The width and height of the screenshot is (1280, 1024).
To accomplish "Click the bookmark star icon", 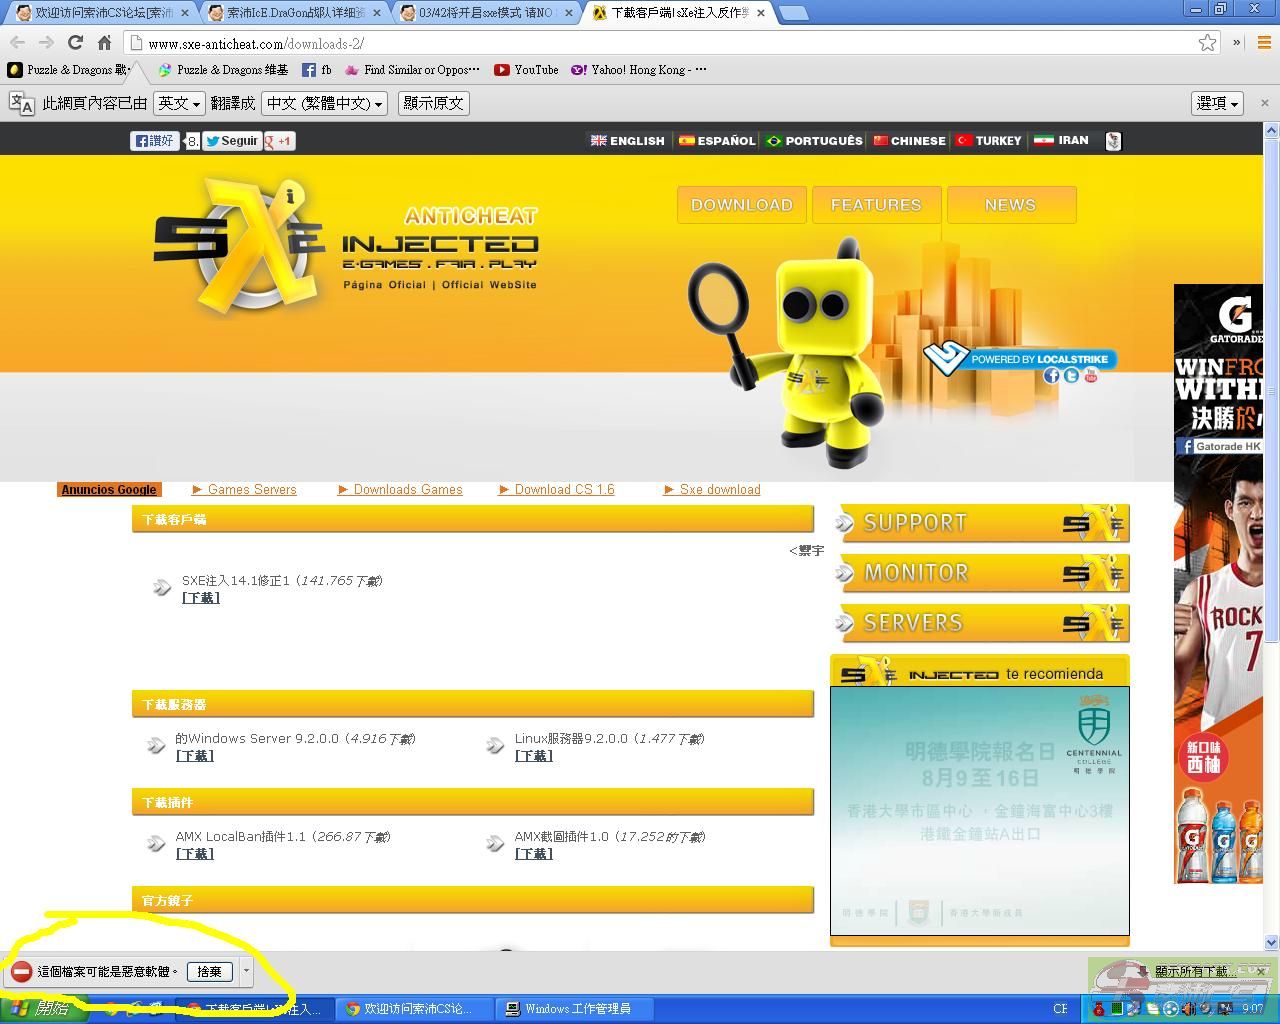I will click(1207, 43).
